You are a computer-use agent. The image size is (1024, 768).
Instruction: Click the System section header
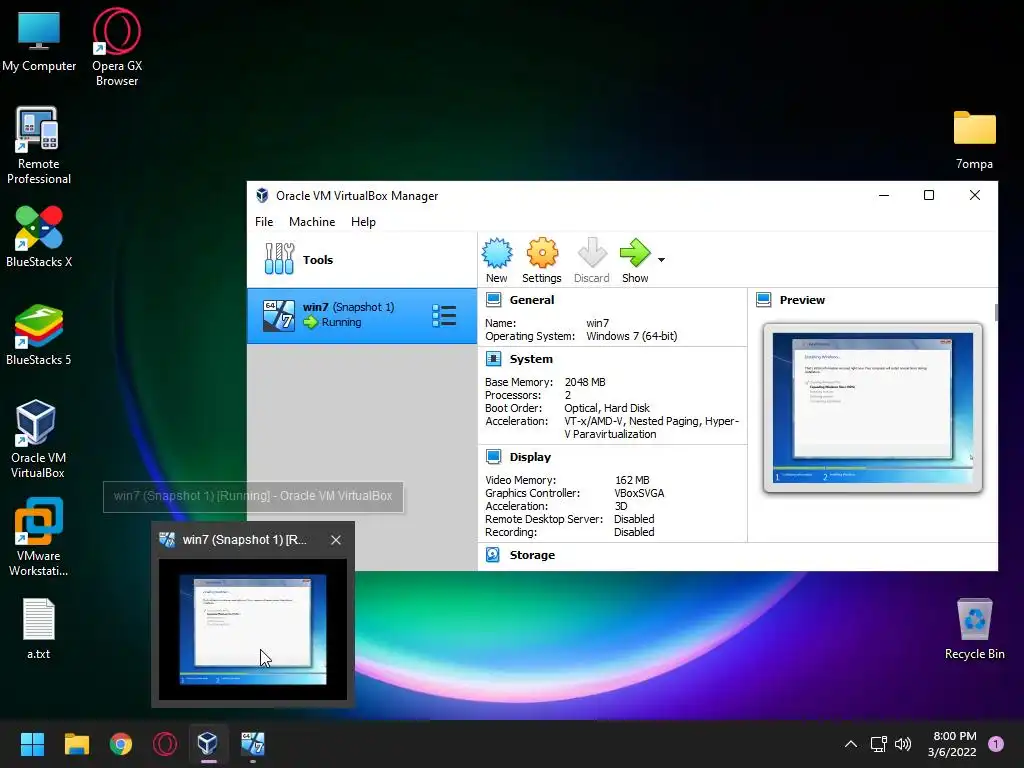(531, 359)
